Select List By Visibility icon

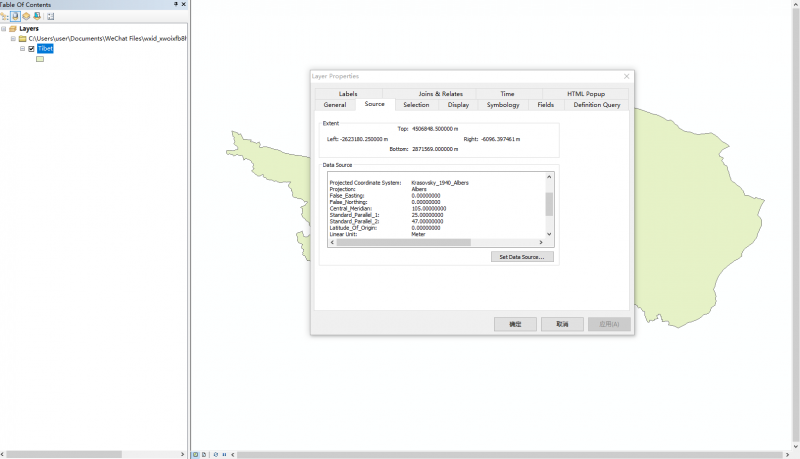pyautogui.click(x=26, y=16)
